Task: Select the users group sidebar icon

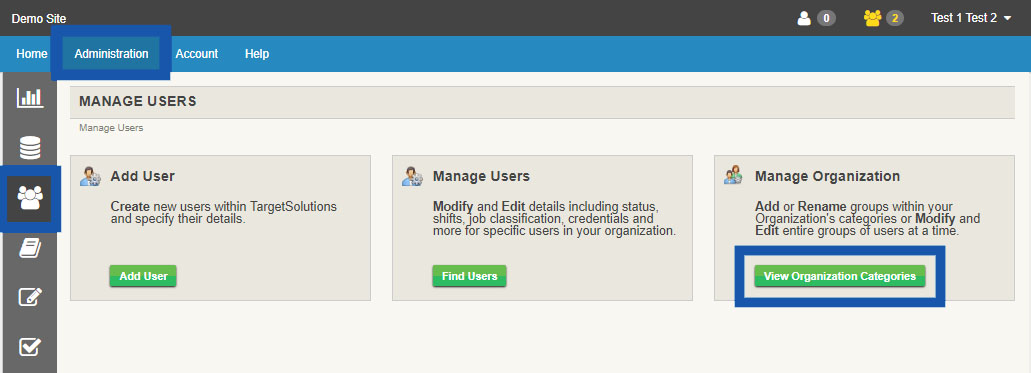Action: (30, 197)
